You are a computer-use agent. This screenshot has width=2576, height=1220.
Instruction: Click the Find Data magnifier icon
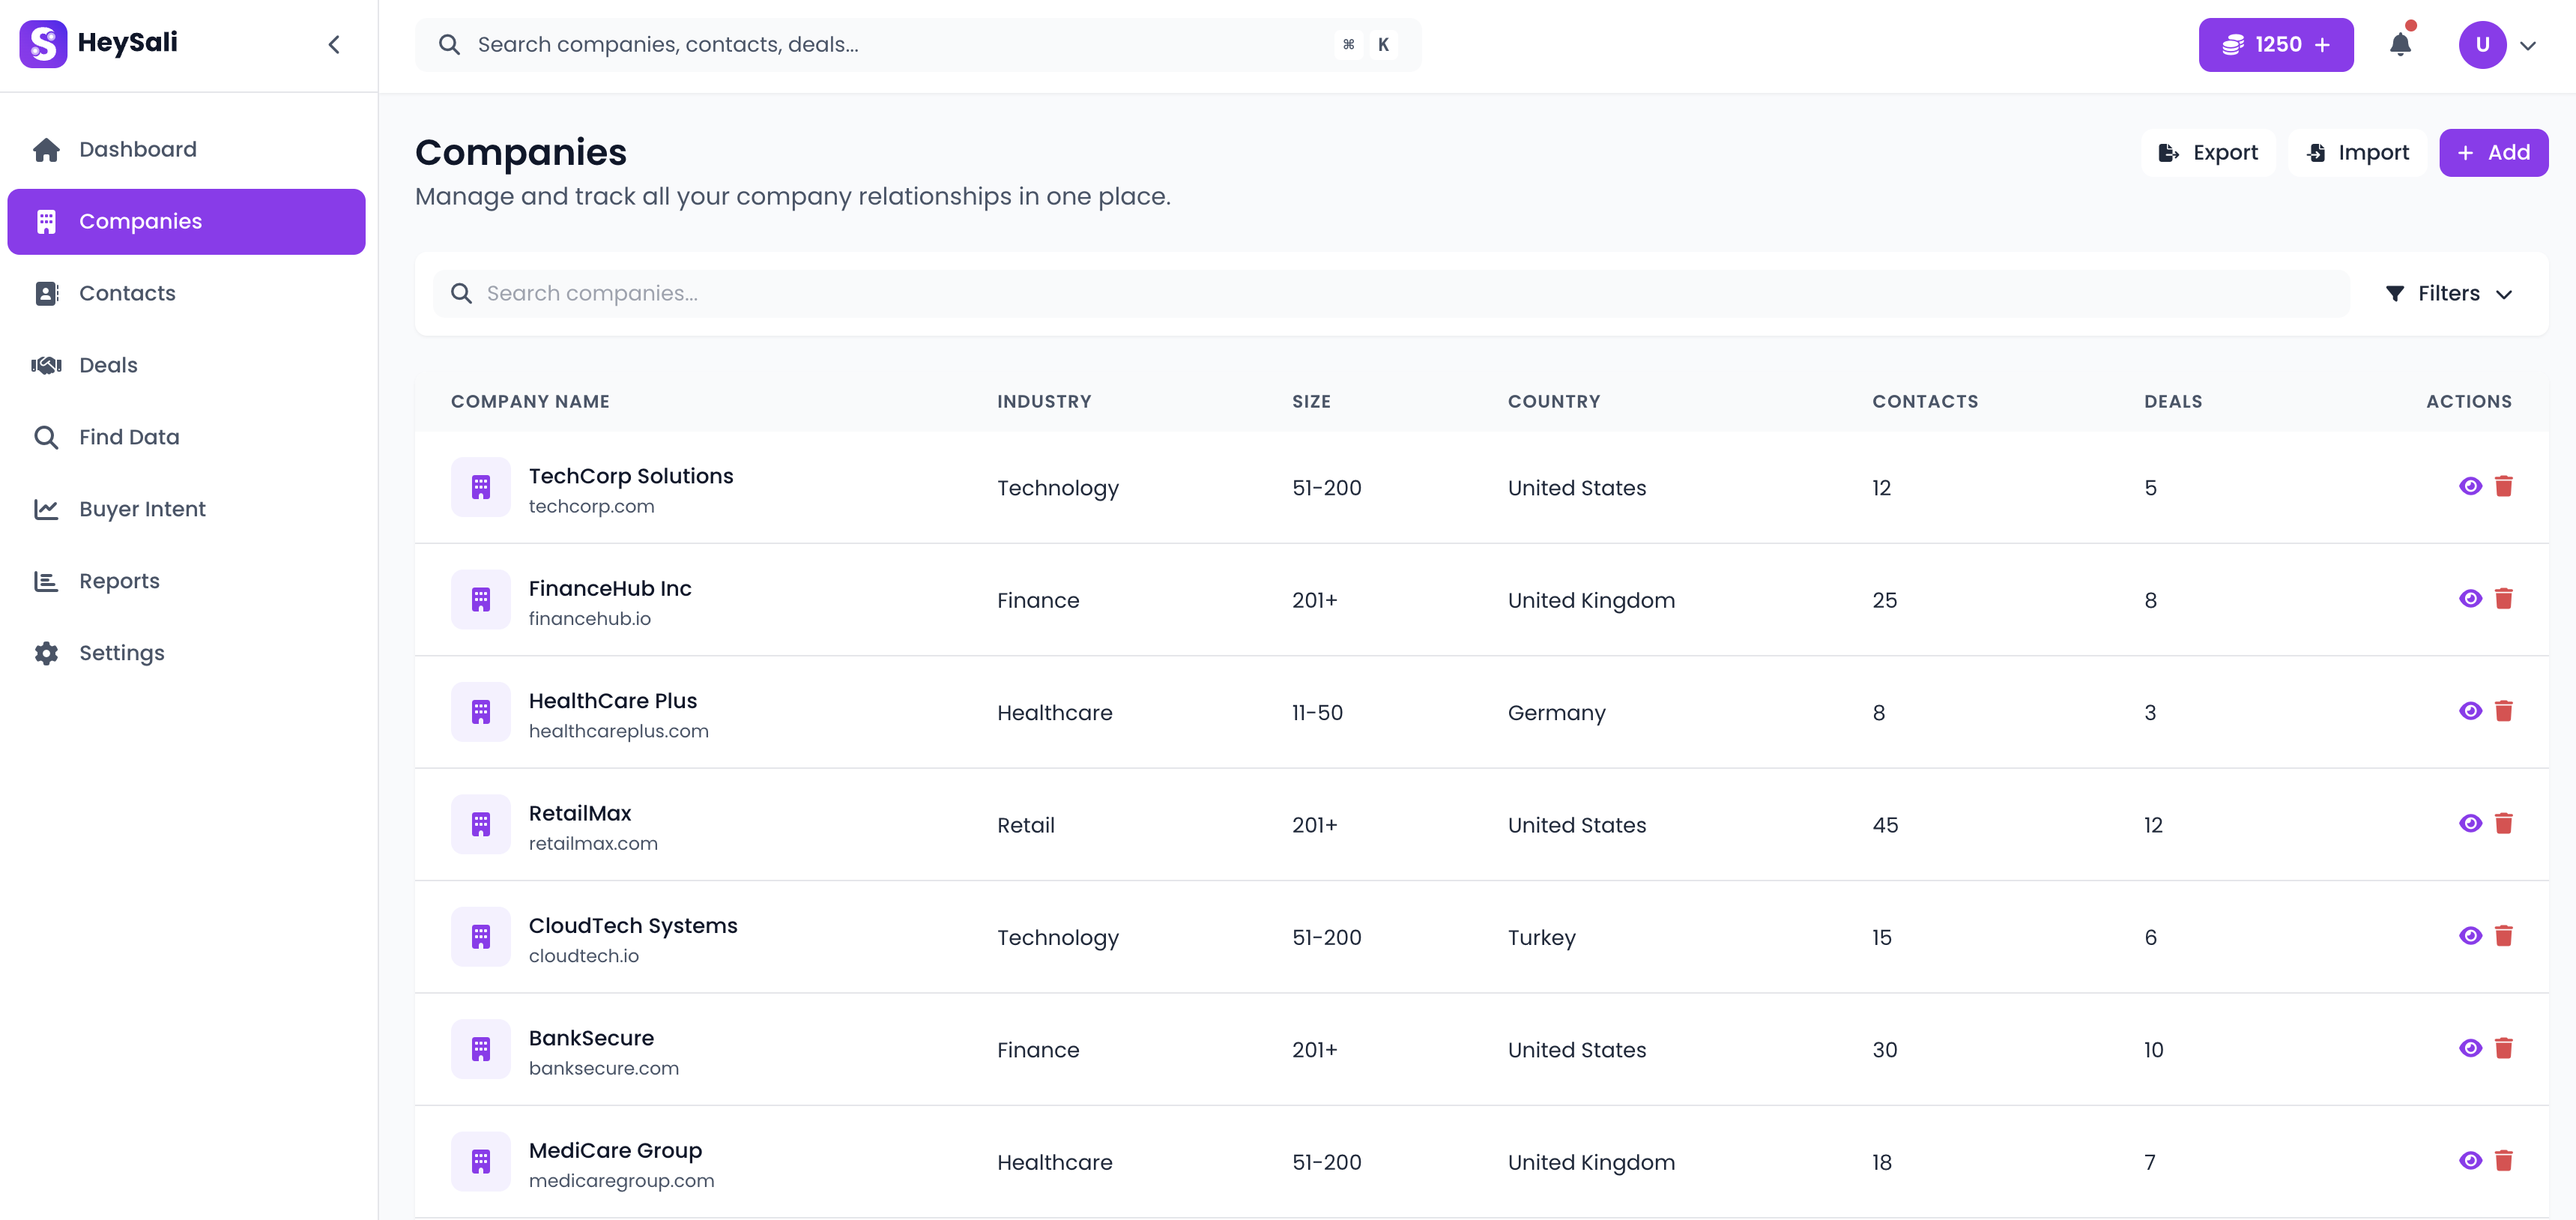(46, 436)
